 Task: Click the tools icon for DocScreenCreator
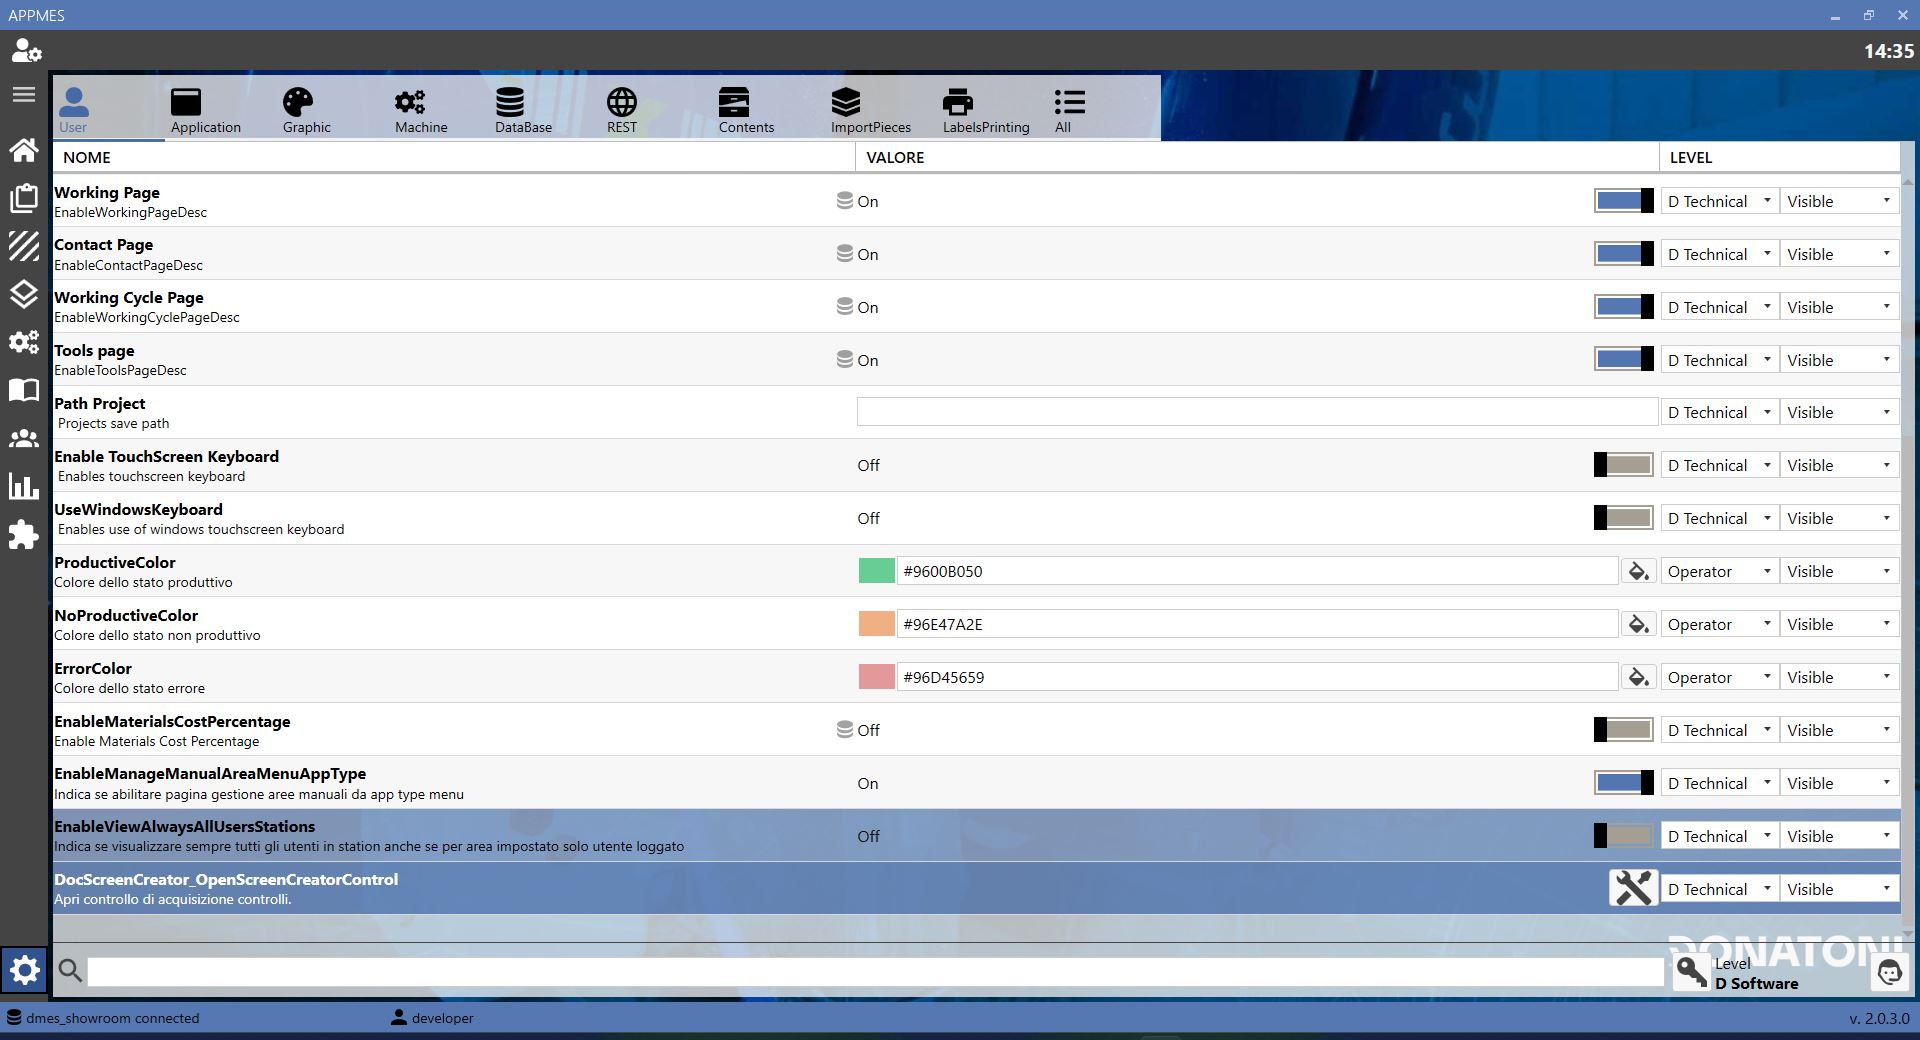click(1633, 888)
